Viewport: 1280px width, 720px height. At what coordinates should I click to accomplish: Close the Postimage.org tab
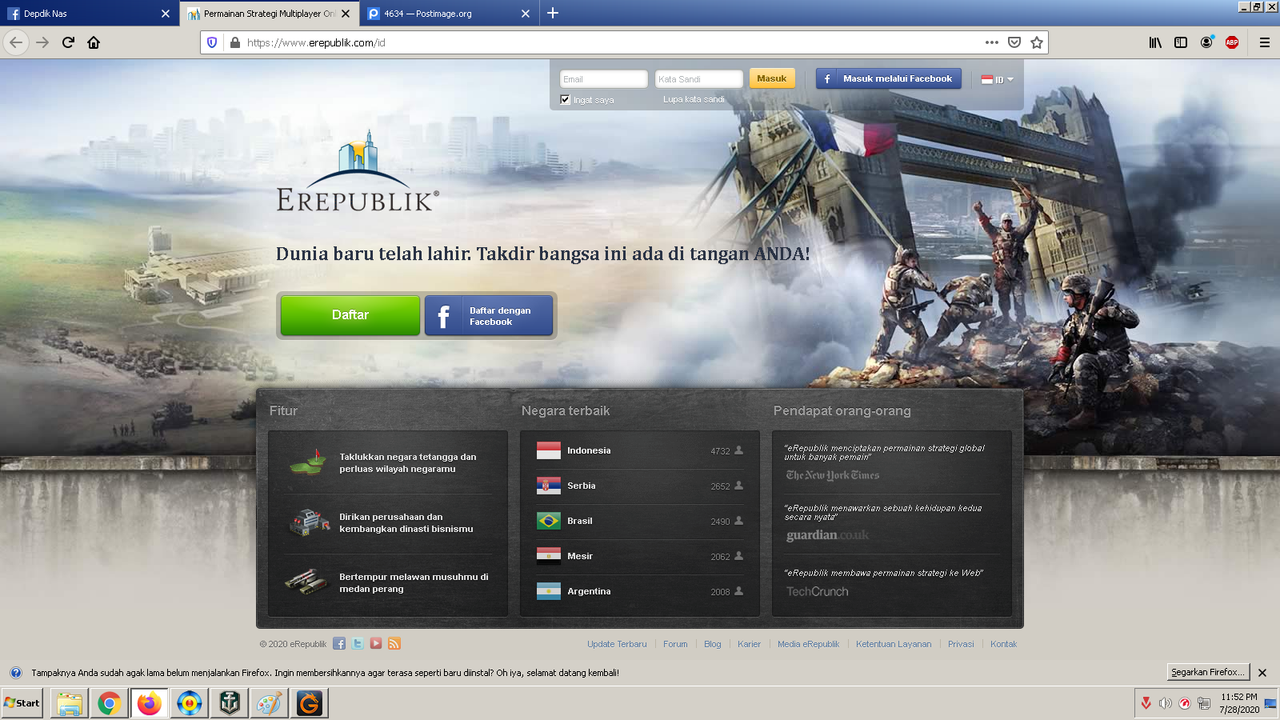pos(525,13)
